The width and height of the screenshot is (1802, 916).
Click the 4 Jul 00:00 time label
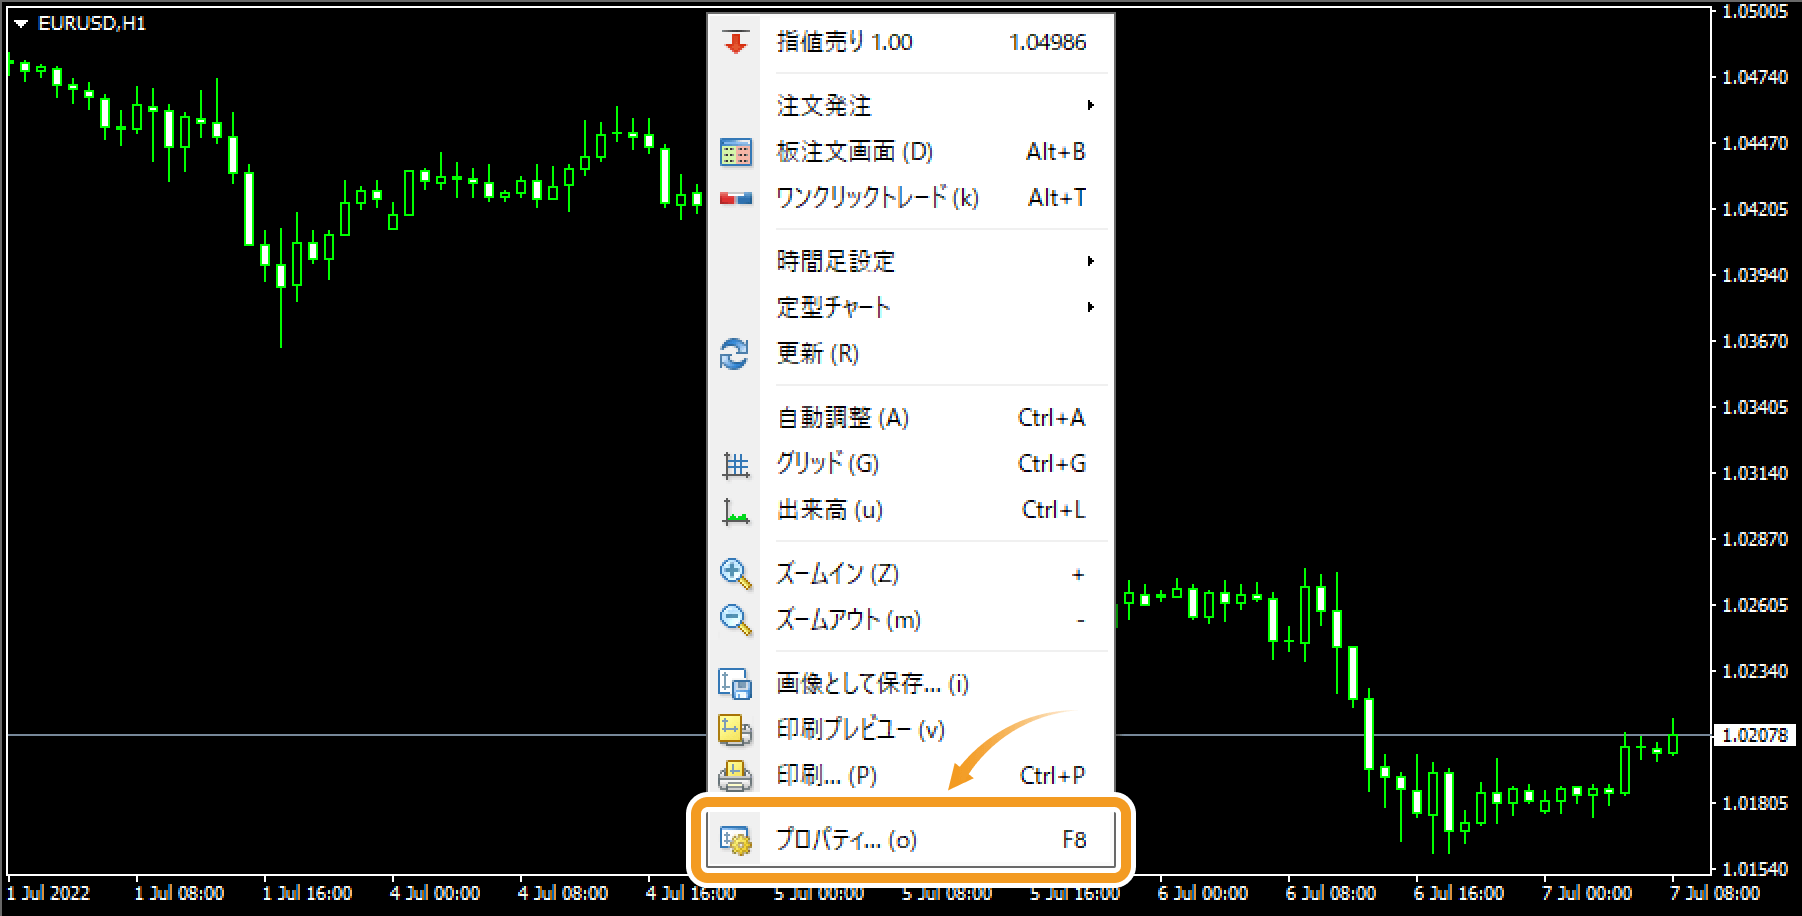click(x=435, y=893)
